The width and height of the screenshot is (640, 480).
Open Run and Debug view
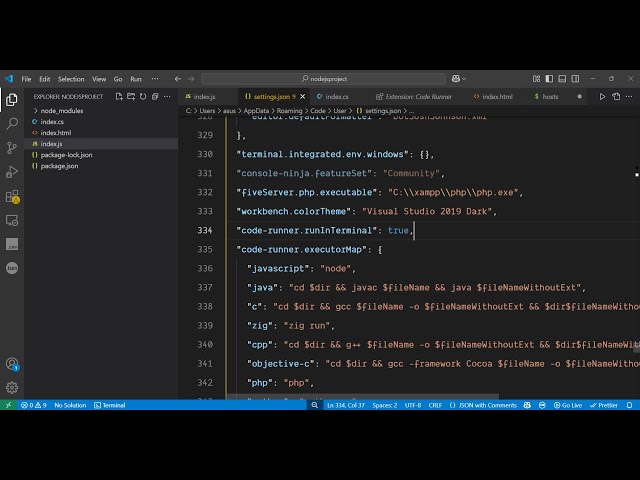[x=12, y=172]
